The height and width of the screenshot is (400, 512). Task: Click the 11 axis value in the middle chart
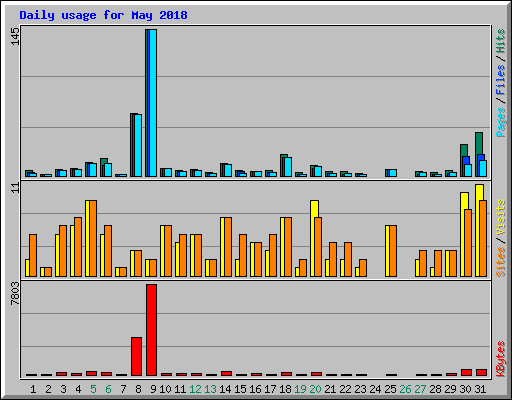click(15, 188)
